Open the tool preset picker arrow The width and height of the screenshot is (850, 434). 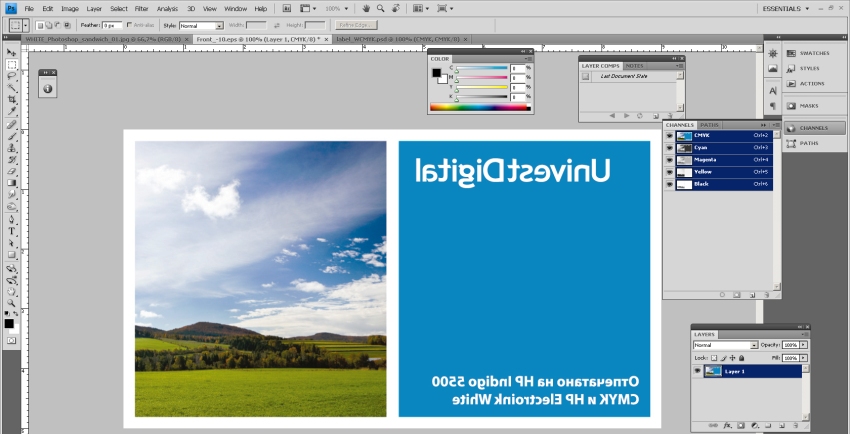[25, 25]
